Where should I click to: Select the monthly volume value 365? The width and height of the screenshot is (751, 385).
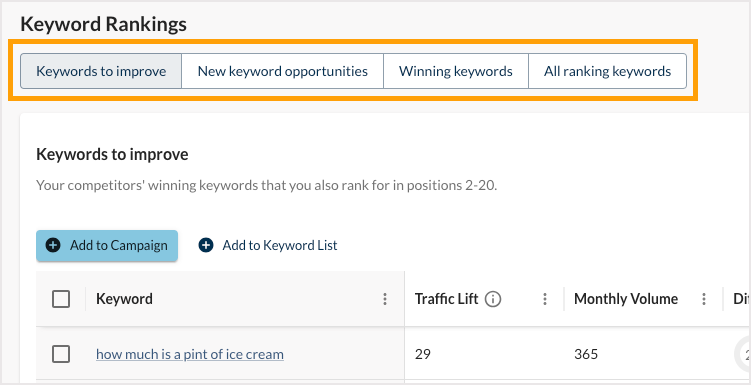coord(586,354)
